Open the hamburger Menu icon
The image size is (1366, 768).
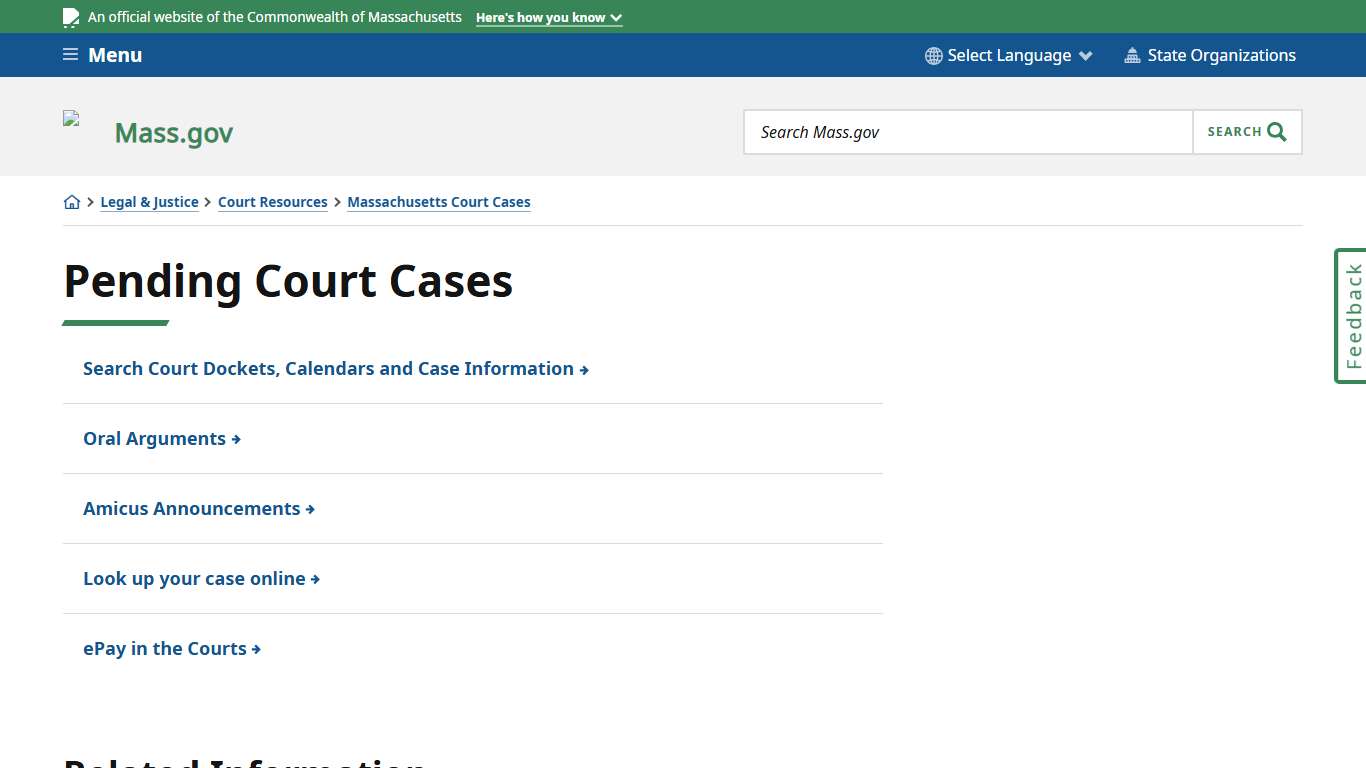[x=70, y=54]
